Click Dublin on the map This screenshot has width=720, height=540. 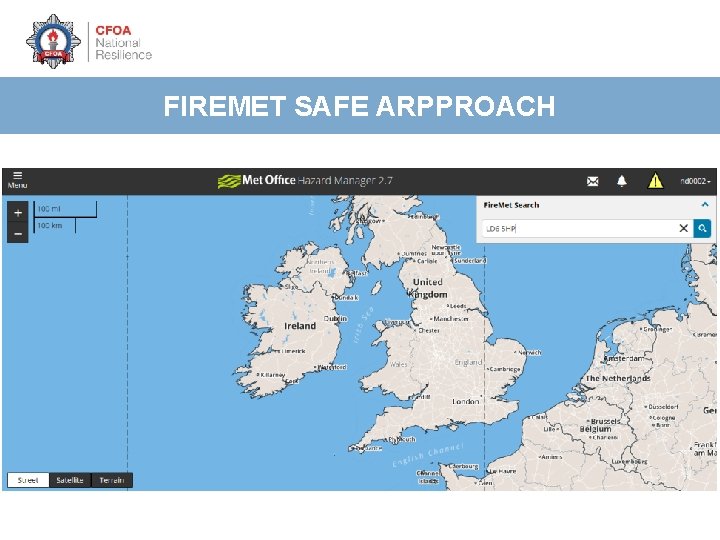click(335, 319)
